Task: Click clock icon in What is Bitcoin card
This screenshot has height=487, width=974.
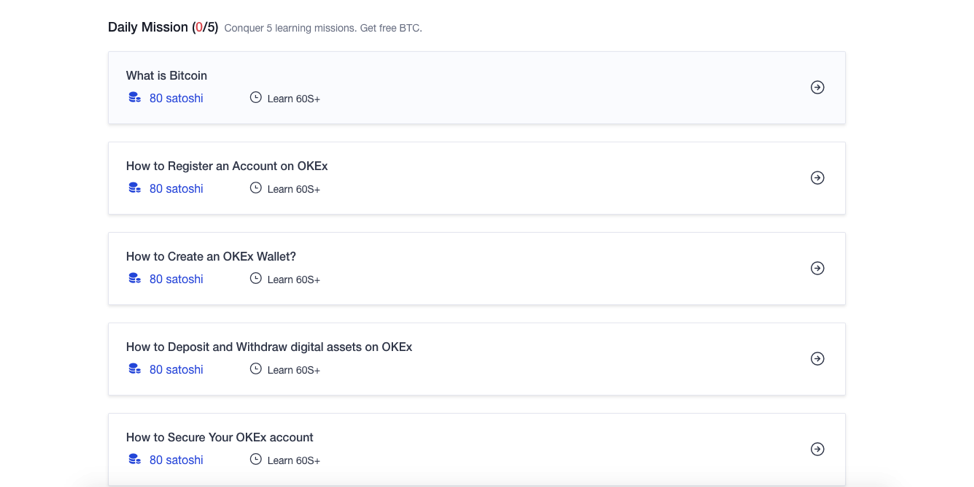Action: coord(256,98)
